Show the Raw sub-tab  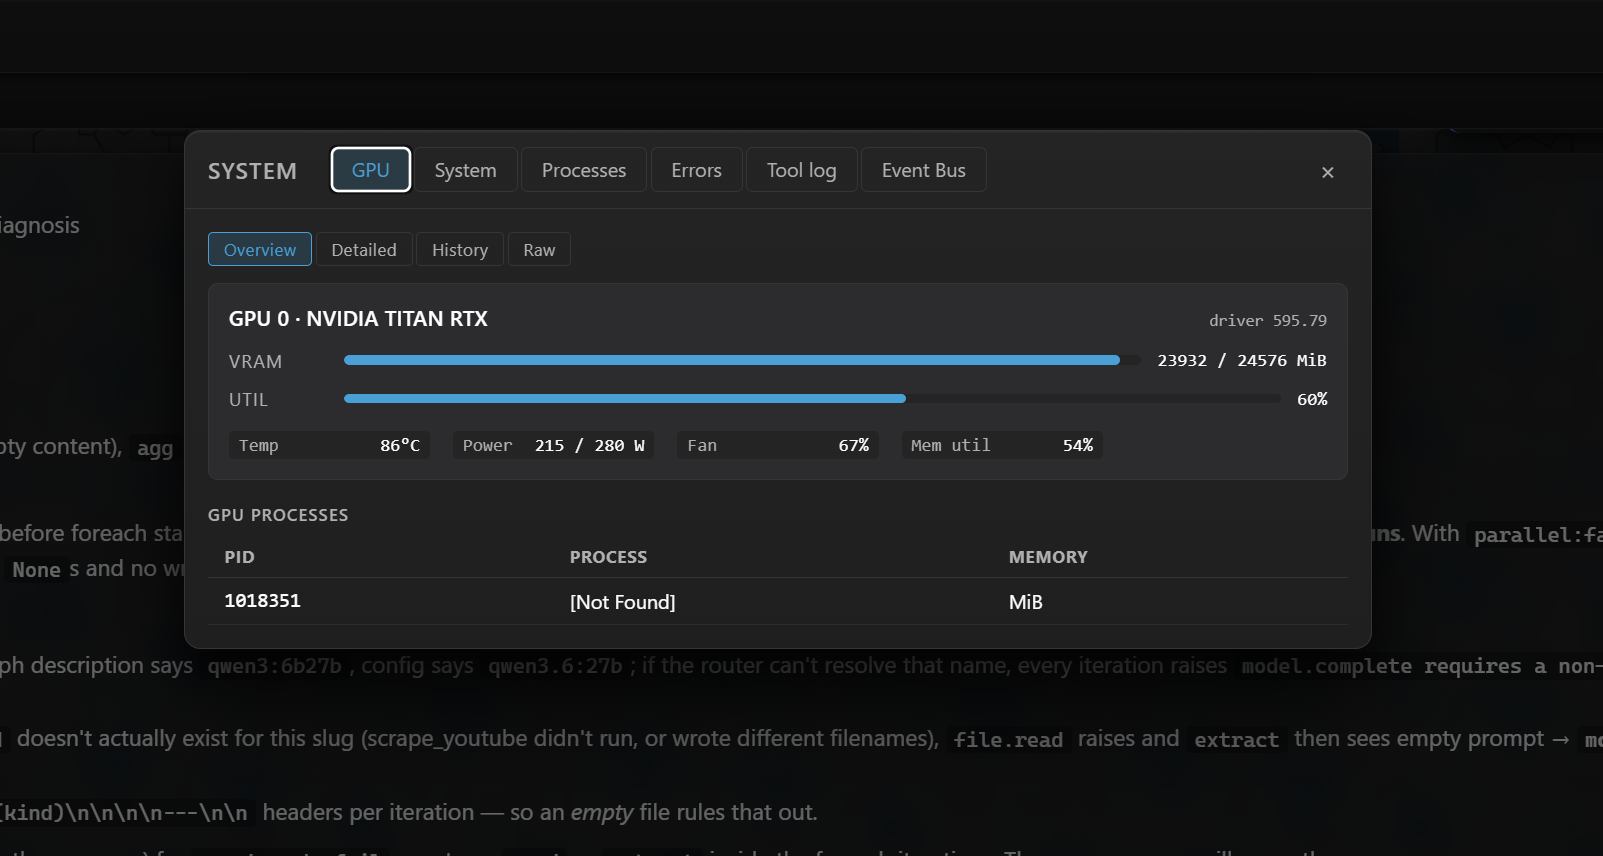(x=539, y=250)
